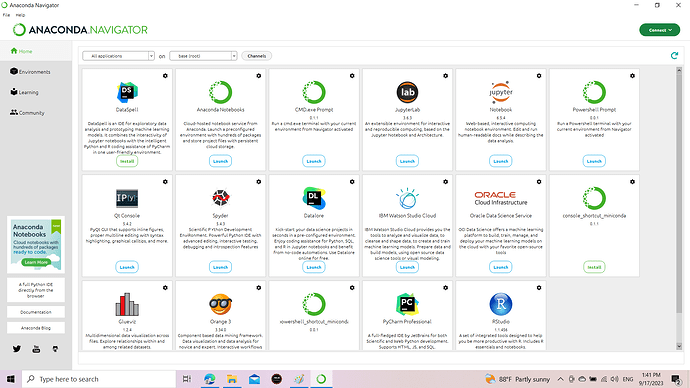
Task: Click the Channels button
Action: (x=257, y=56)
